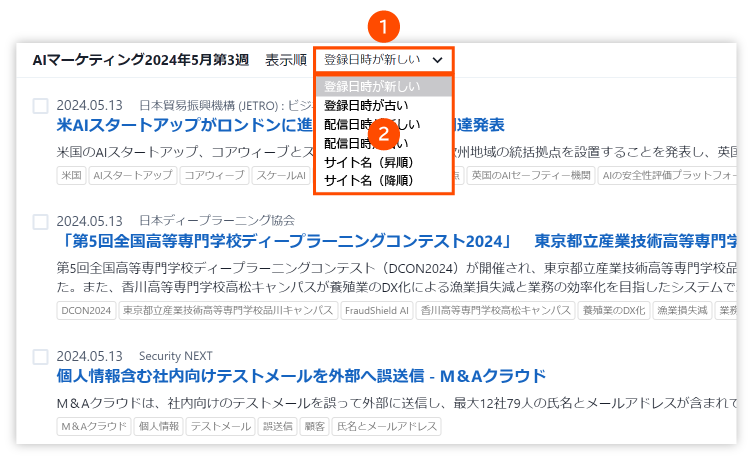The width and height of the screenshot is (753, 460).
Task: Click the date of the Security NEXT article
Action: point(90,356)
